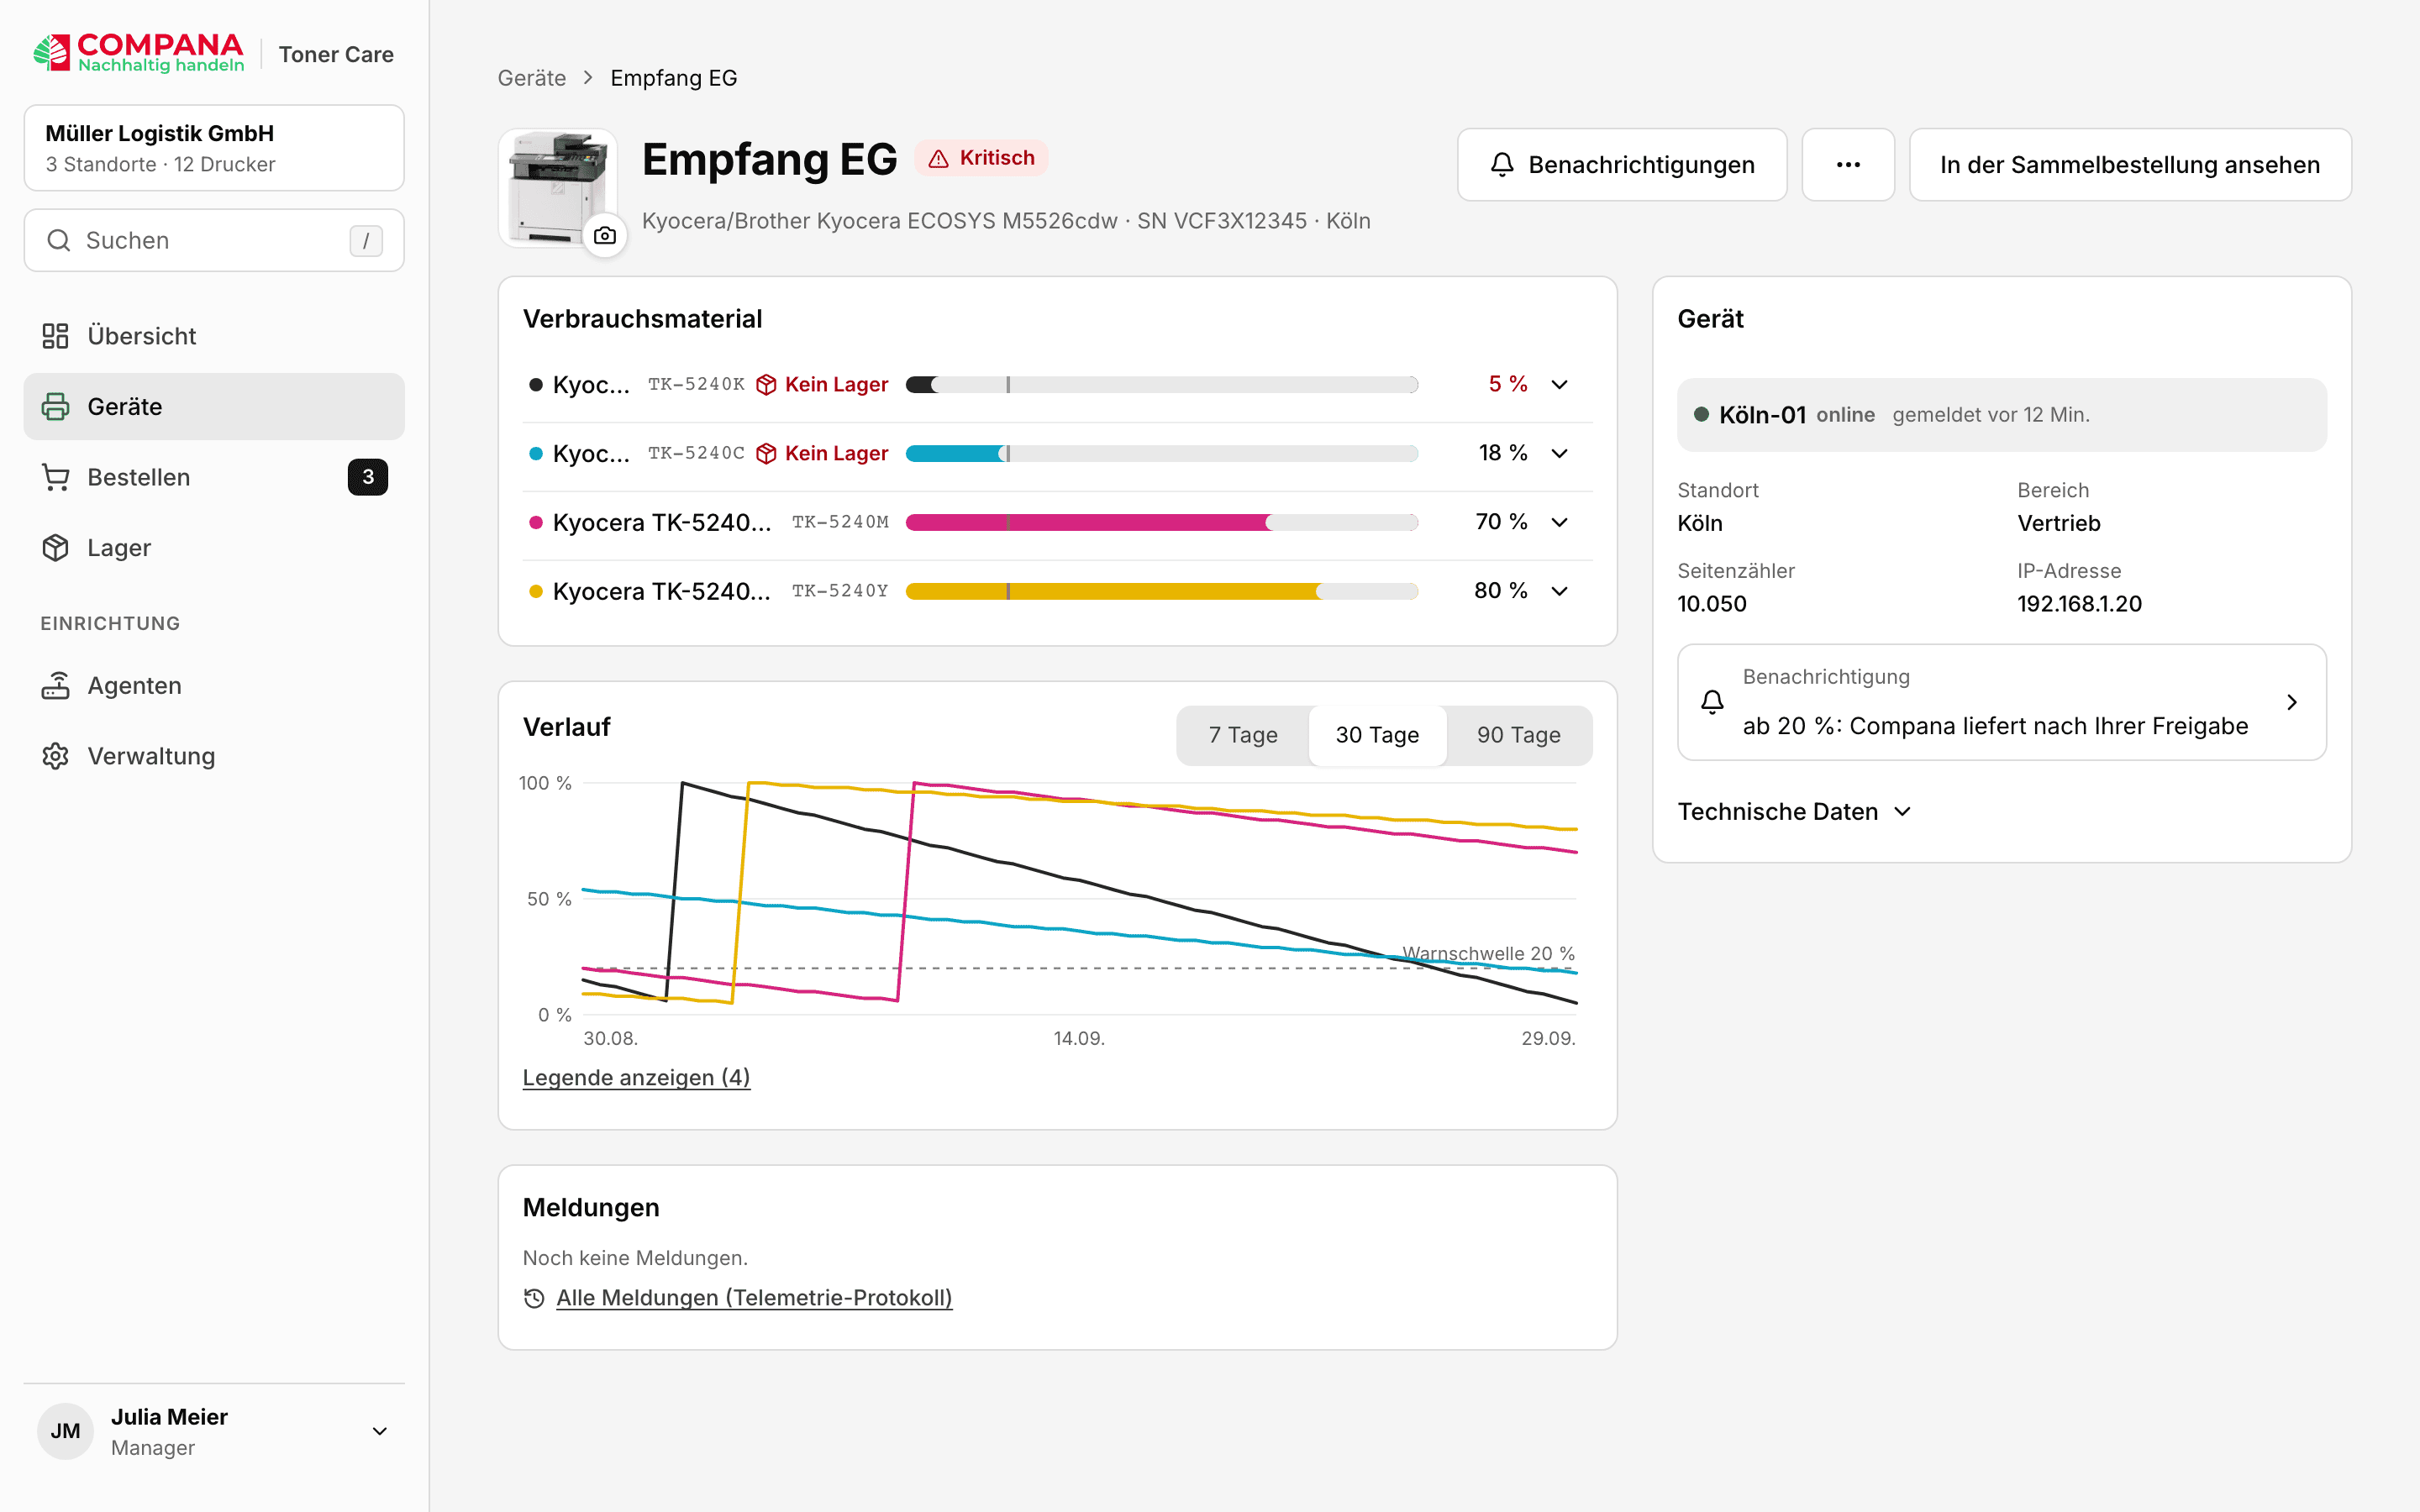Open the Übersicht dashboard icon

click(x=55, y=336)
